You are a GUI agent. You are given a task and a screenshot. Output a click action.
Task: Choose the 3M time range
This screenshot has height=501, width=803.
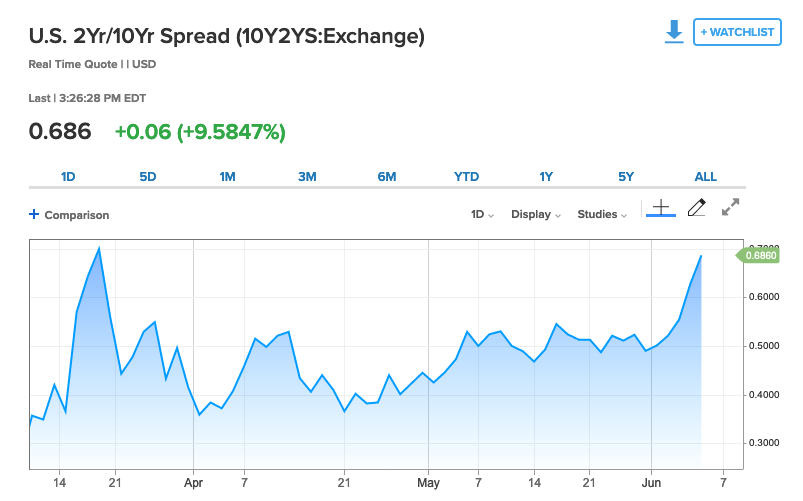click(x=307, y=177)
